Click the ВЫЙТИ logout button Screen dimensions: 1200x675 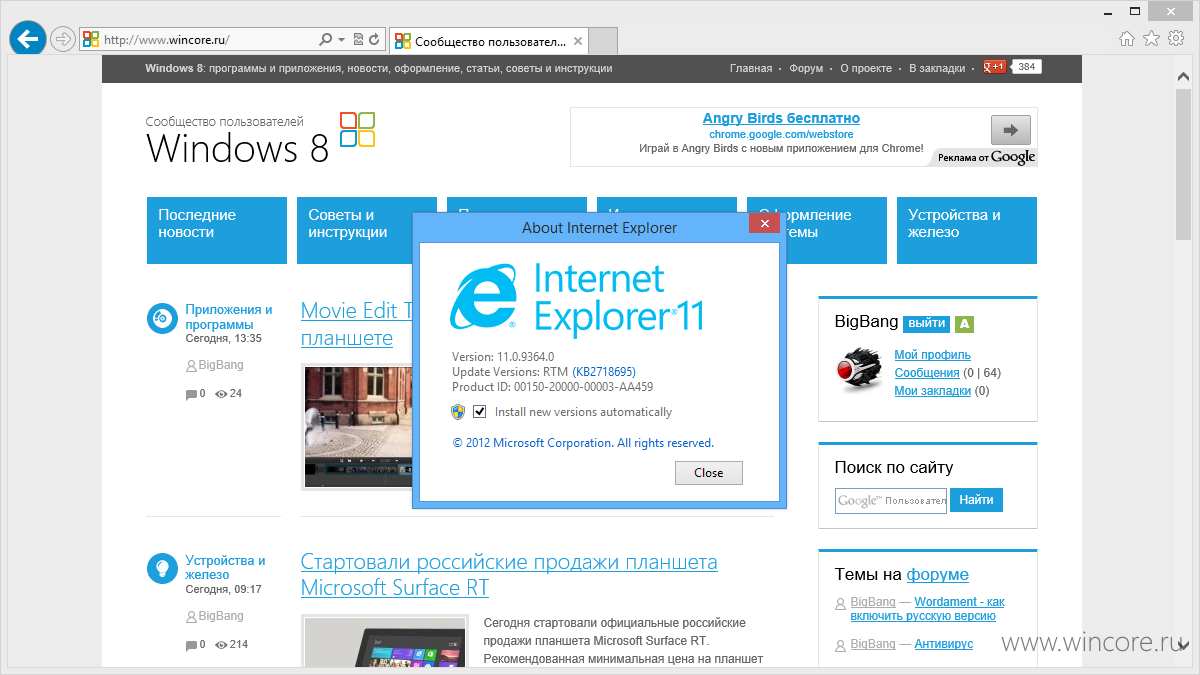coord(926,324)
